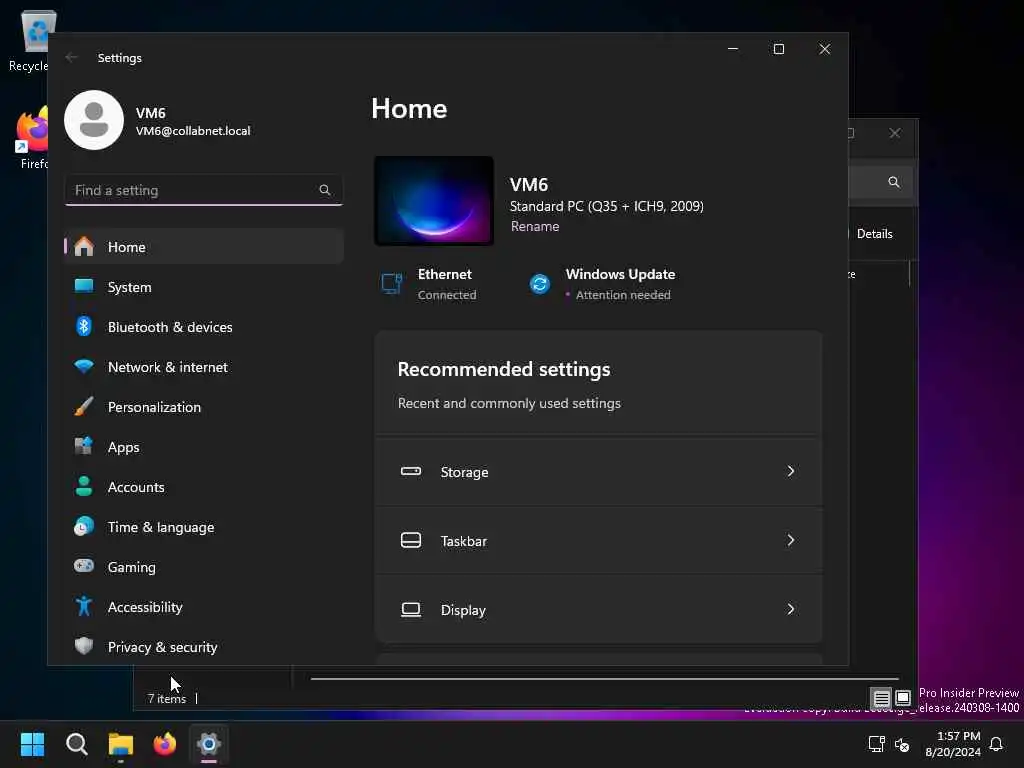Viewport: 1024px width, 768px height.
Task: Open Taskbar recommended setting
Action: pyautogui.click(x=598, y=541)
